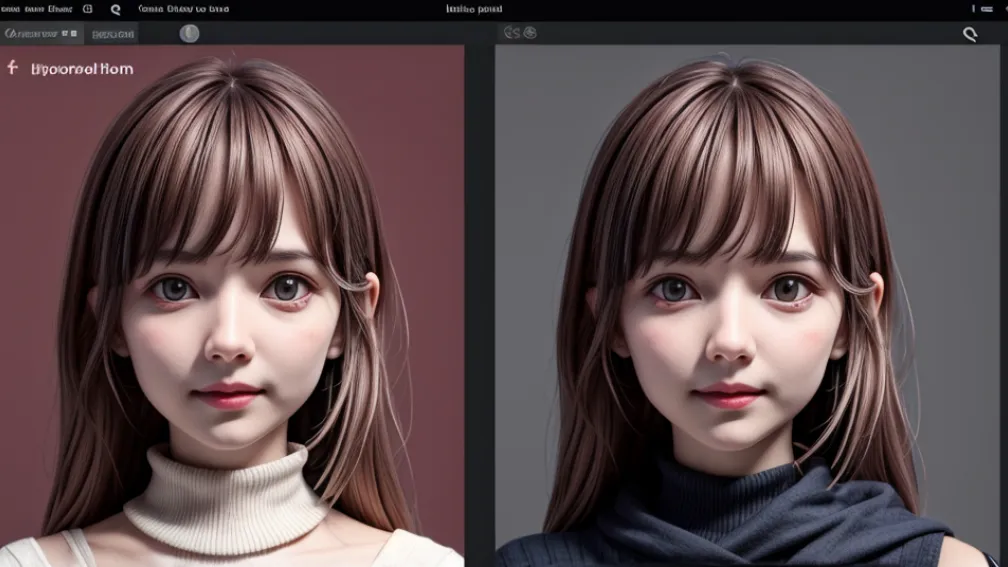
Task: Open the menu text right of the arrow icon
Action: pos(183,9)
